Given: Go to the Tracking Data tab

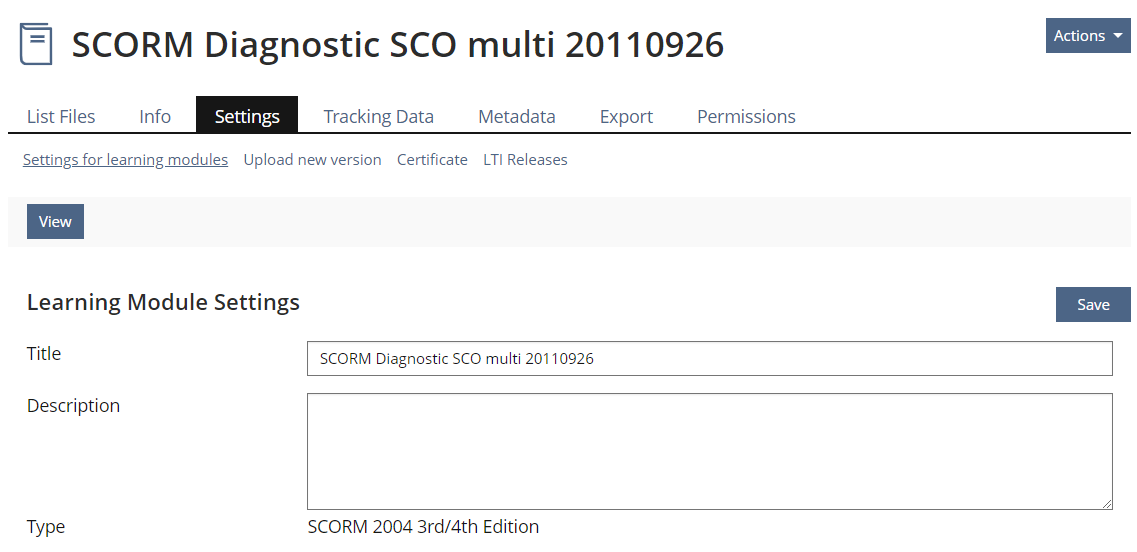Looking at the screenshot, I should 378,117.
